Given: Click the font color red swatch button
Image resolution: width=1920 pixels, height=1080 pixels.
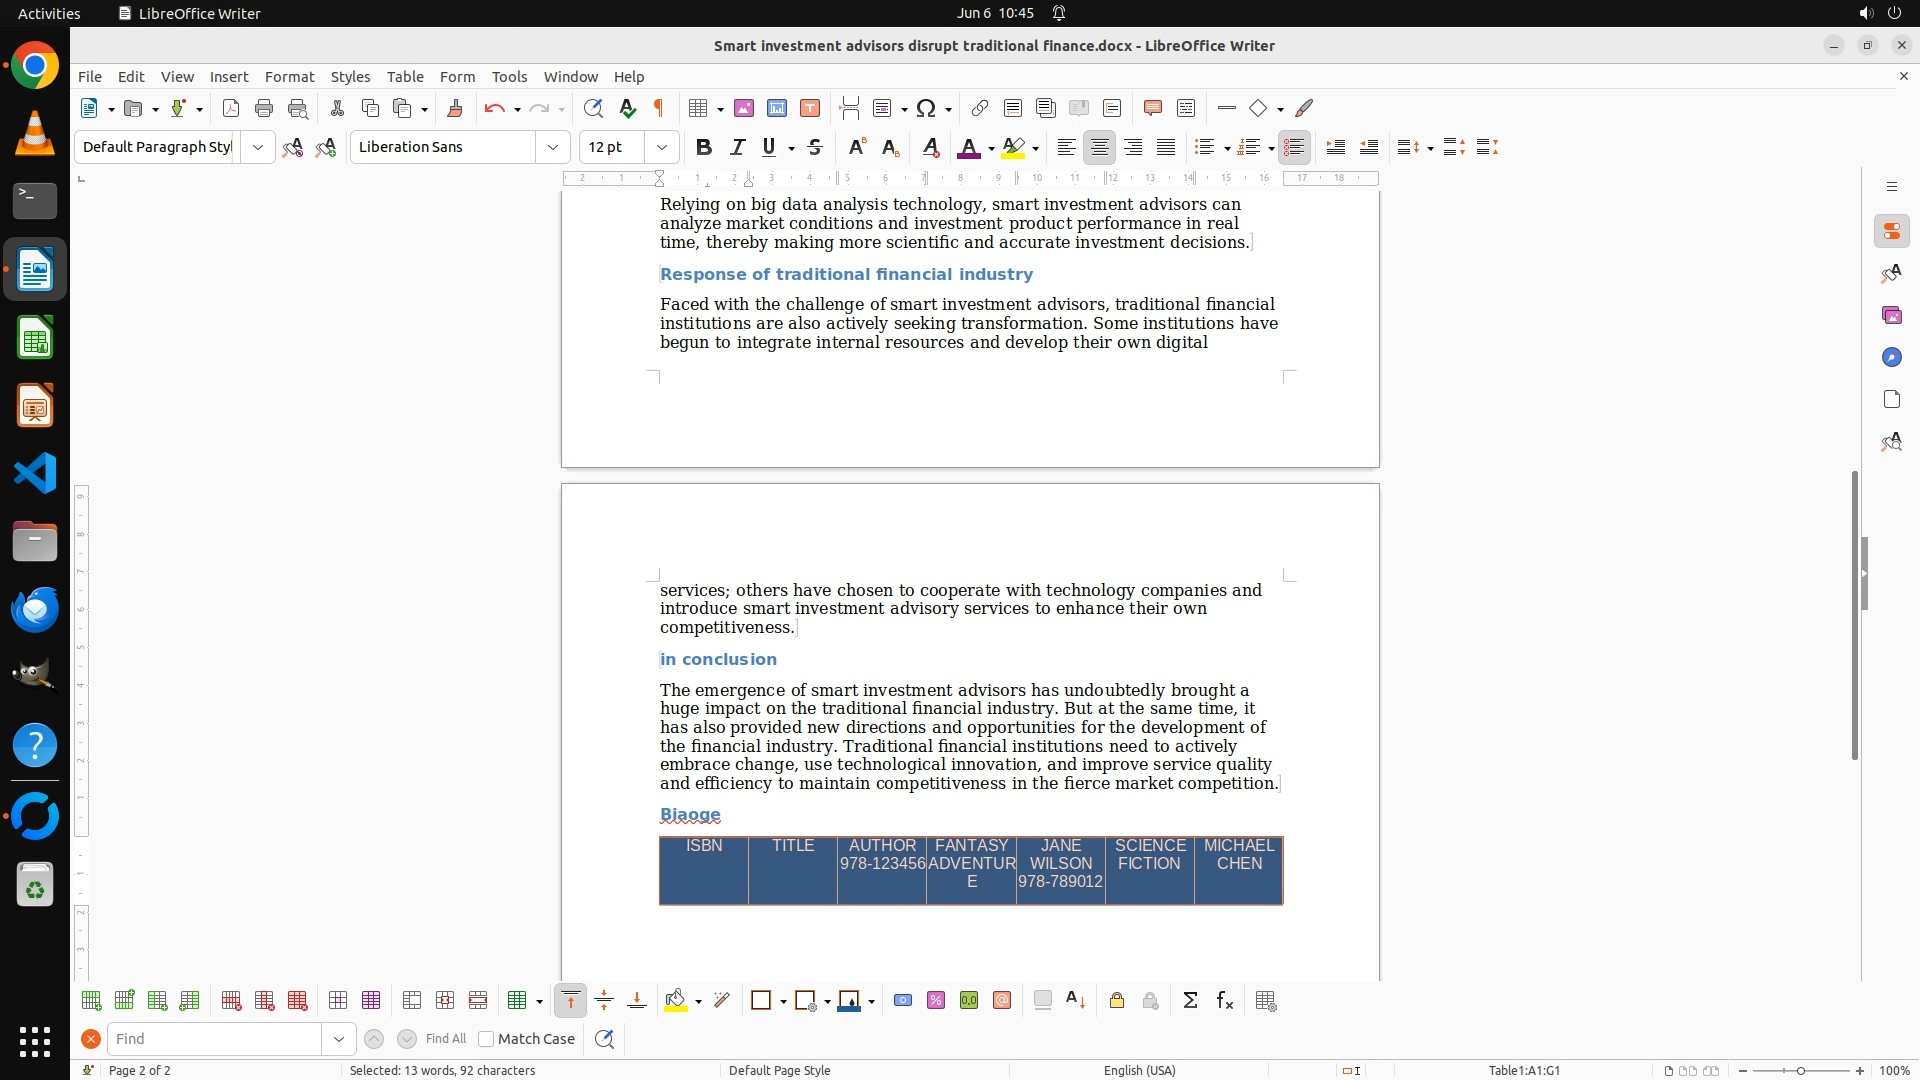Looking at the screenshot, I should coord(968,147).
